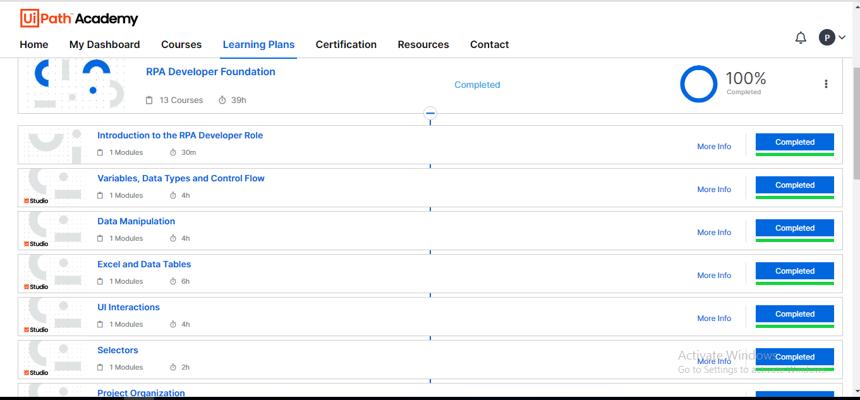Click the vertical page scrollbar
This screenshot has height=400, width=860.
click(x=854, y=200)
